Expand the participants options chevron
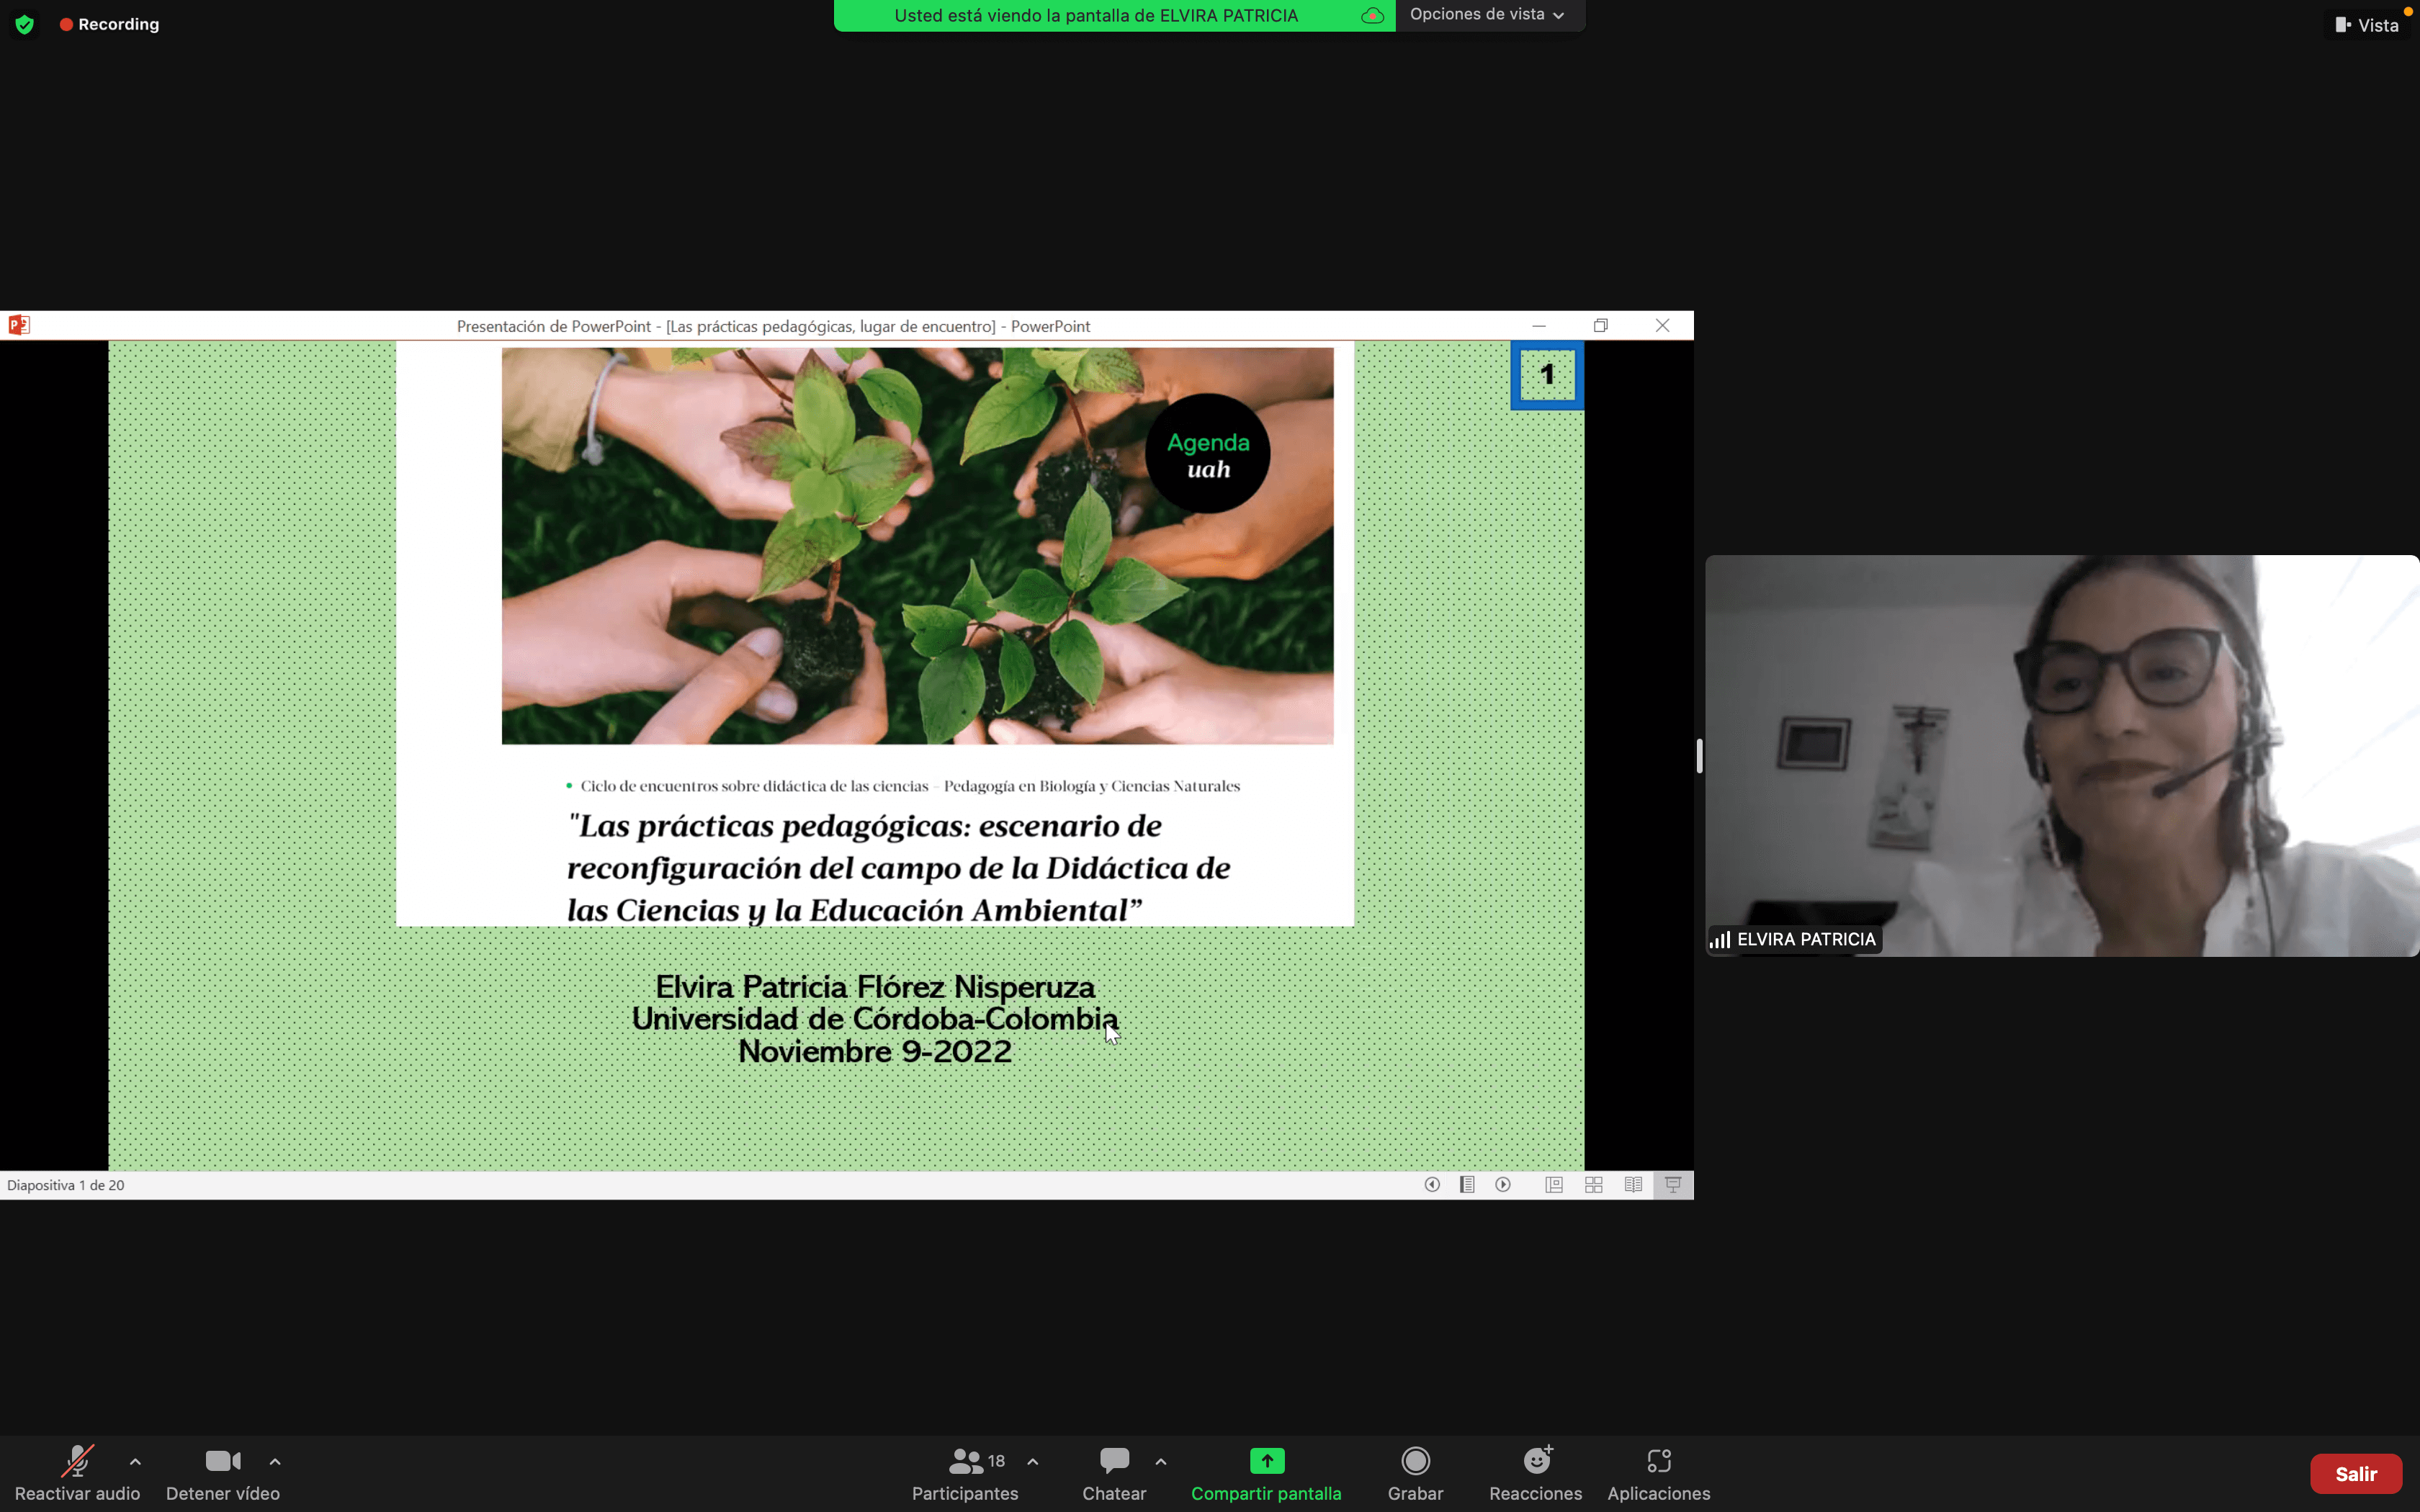 pyautogui.click(x=1033, y=1462)
